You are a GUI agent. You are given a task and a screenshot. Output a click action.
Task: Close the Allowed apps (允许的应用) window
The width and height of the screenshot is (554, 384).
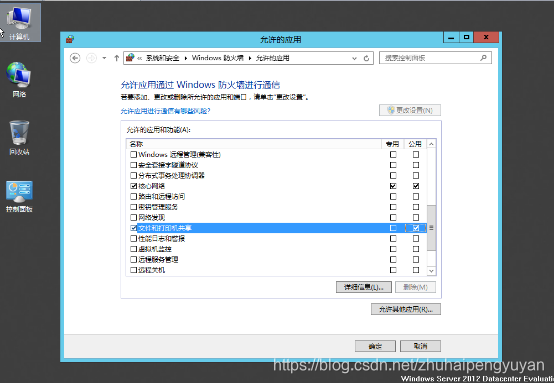tap(486, 37)
